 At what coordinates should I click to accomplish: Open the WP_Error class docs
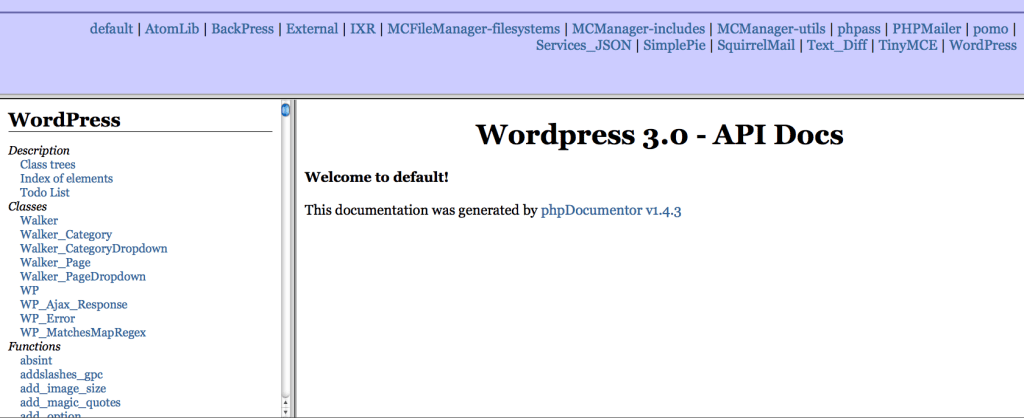click(47, 319)
